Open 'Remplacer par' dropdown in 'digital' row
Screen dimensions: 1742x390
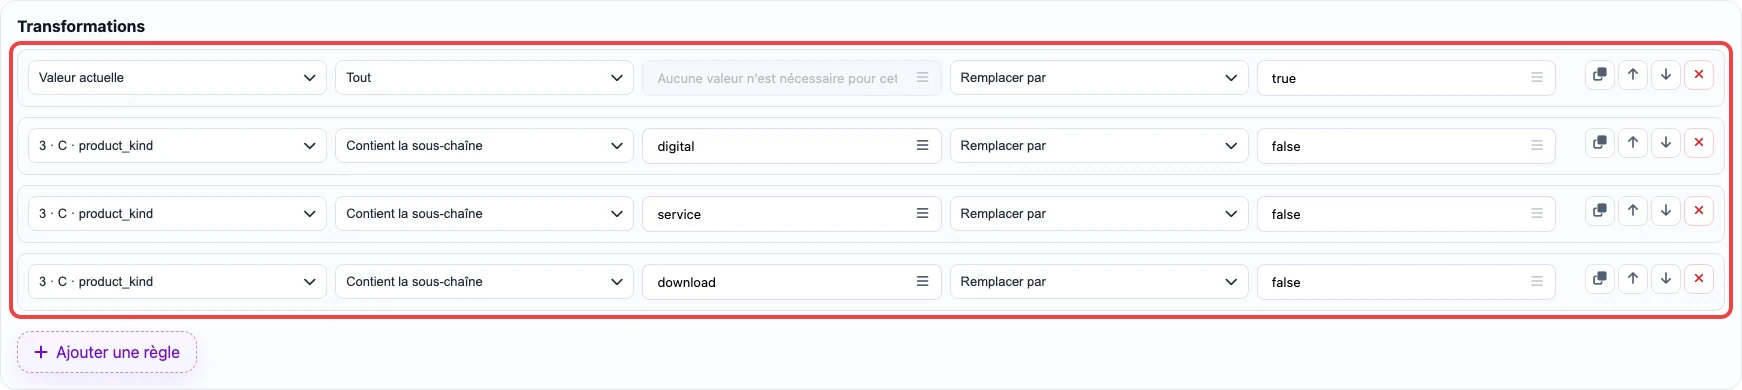(x=1099, y=146)
